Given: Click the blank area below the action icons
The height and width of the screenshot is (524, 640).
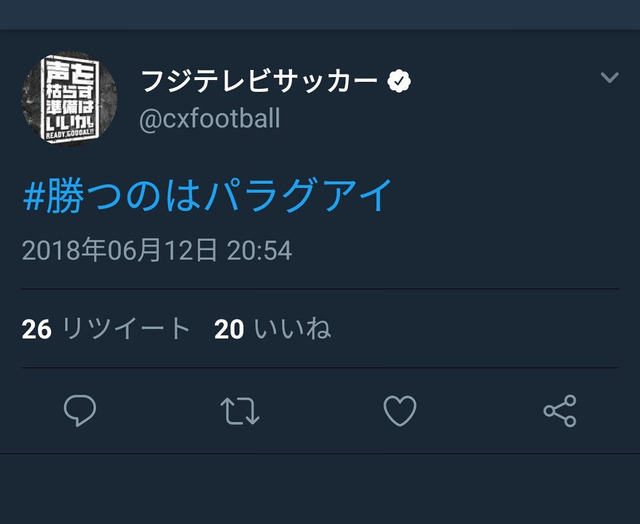Looking at the screenshot, I should click(x=320, y=488).
